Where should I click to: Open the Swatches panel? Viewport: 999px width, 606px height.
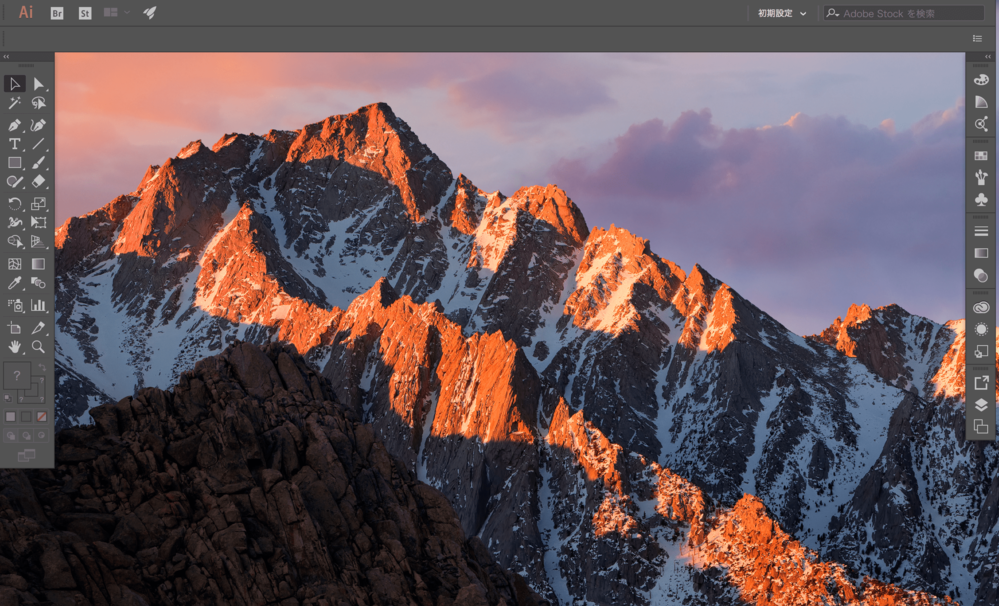point(981,155)
